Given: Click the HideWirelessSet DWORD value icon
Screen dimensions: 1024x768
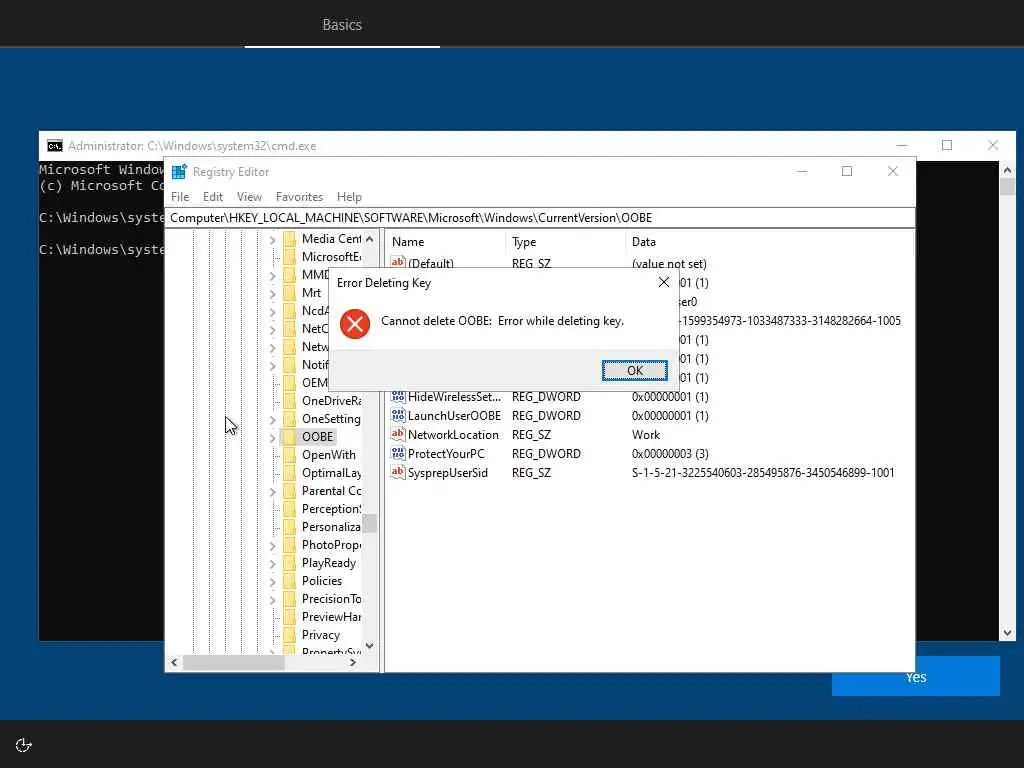Looking at the screenshot, I should pos(398,396).
